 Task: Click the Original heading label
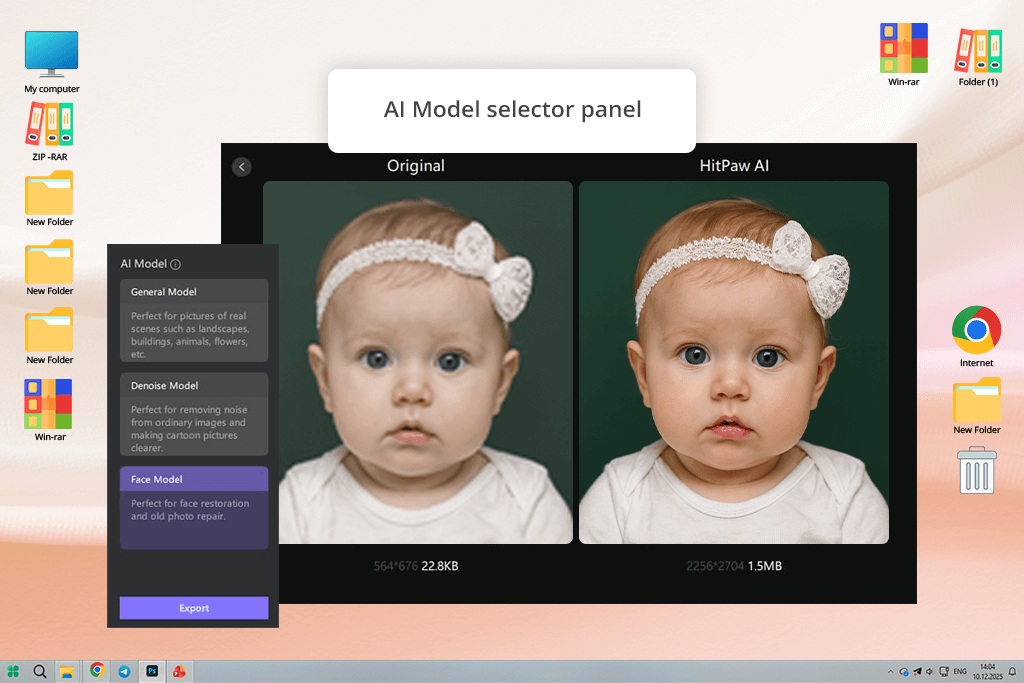point(416,166)
